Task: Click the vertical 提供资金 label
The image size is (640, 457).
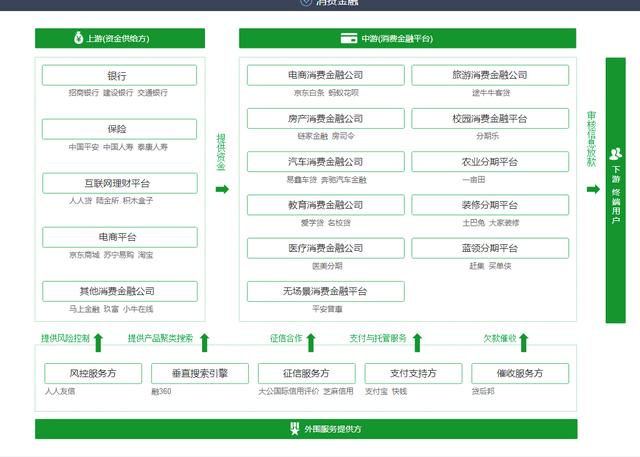Action: click(221, 152)
